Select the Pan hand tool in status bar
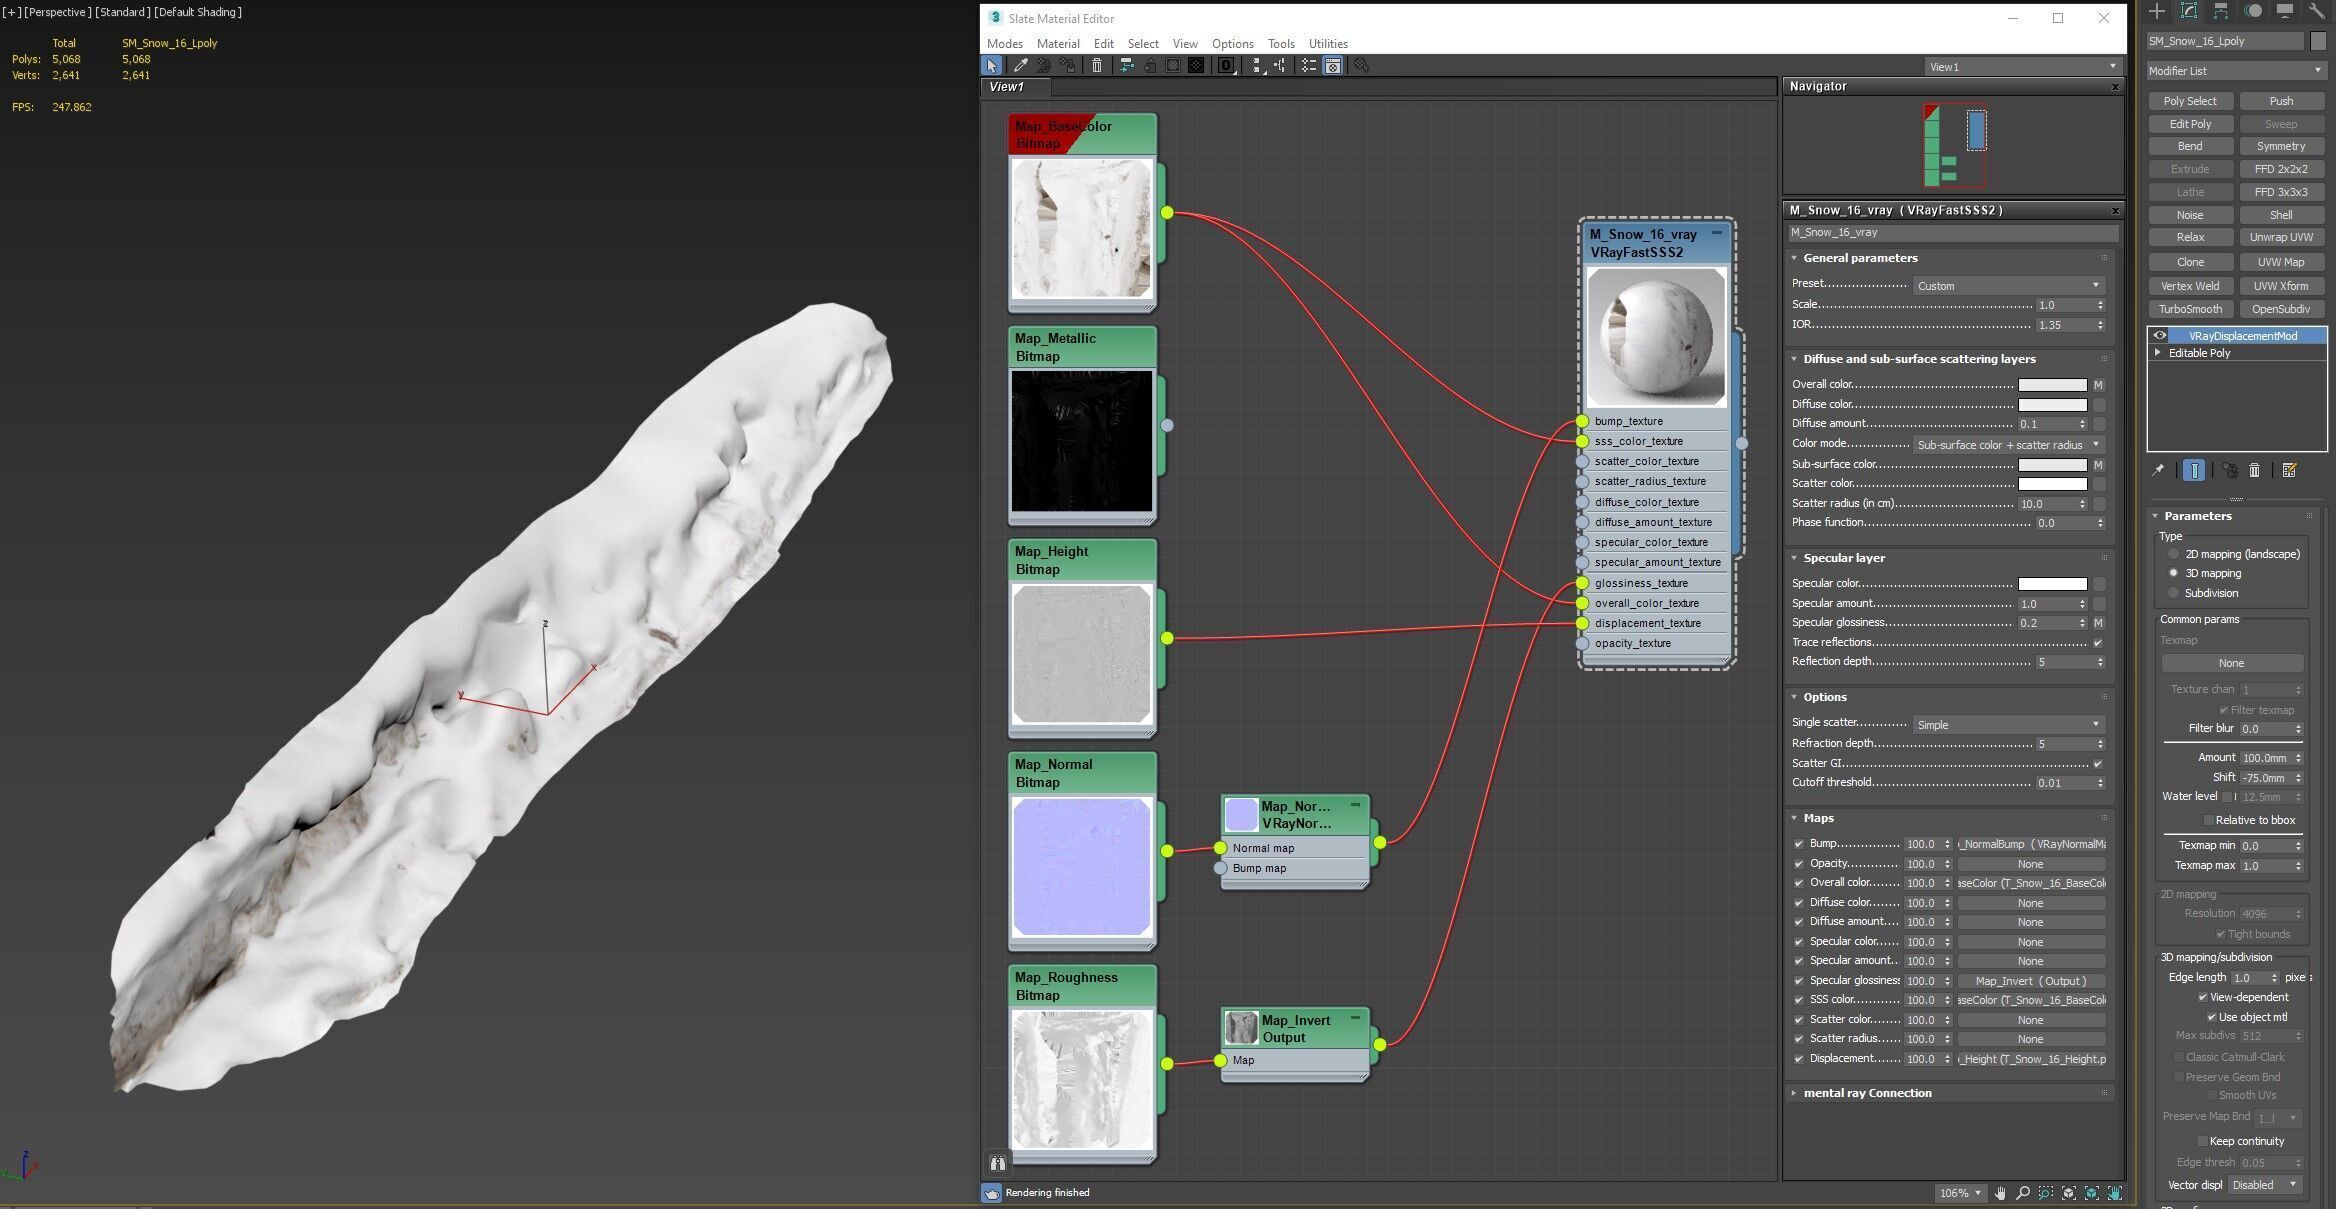The width and height of the screenshot is (2336, 1209). [x=2000, y=1193]
